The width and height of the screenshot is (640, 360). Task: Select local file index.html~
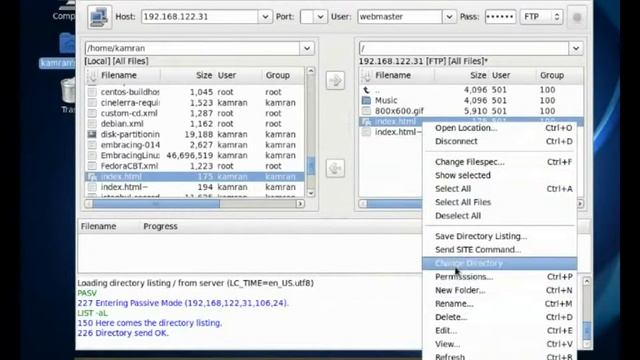click(195, 187)
